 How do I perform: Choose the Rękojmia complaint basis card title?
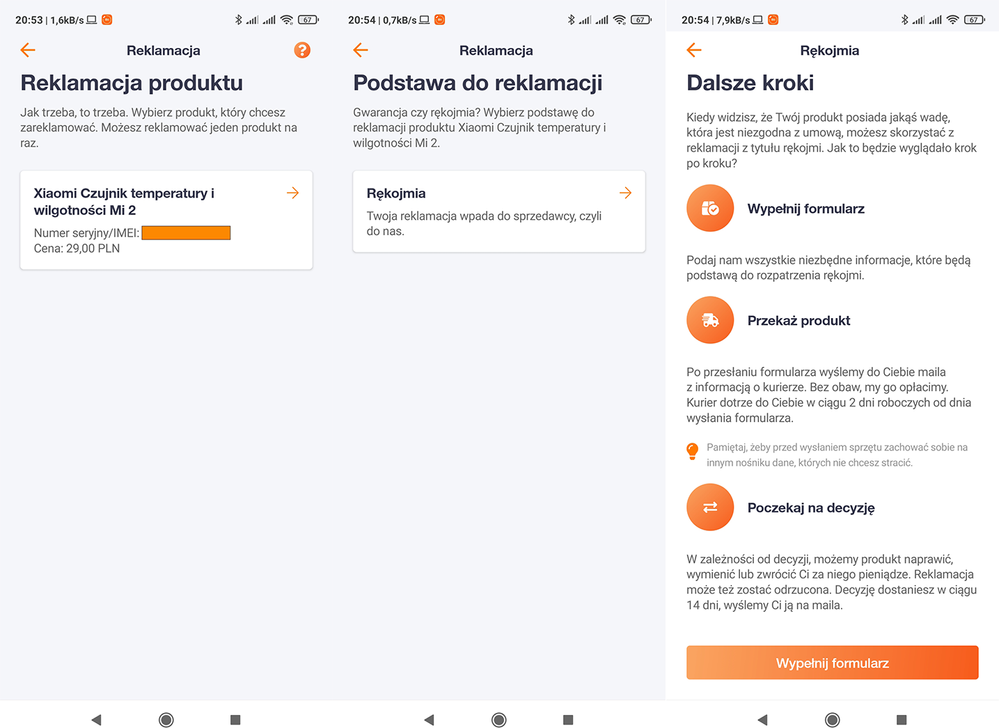396,193
